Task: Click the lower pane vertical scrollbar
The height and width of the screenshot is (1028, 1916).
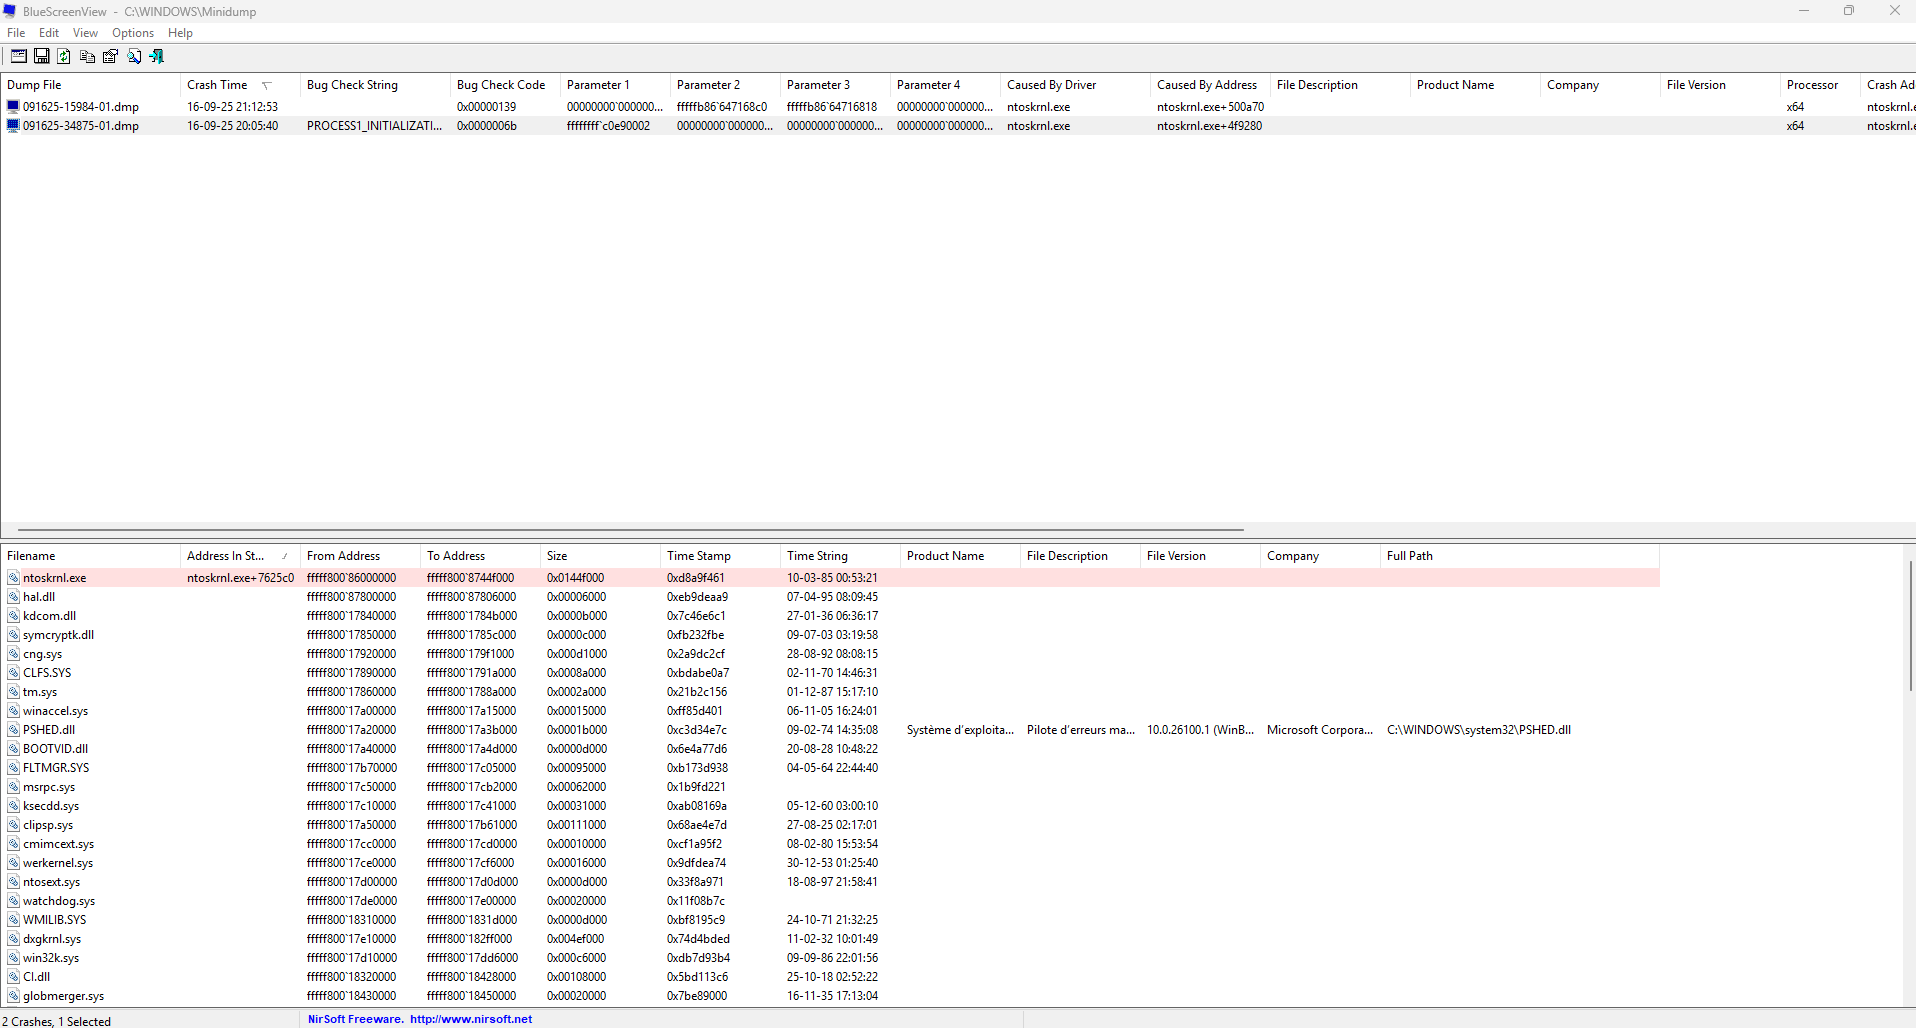Action: 1910,625
